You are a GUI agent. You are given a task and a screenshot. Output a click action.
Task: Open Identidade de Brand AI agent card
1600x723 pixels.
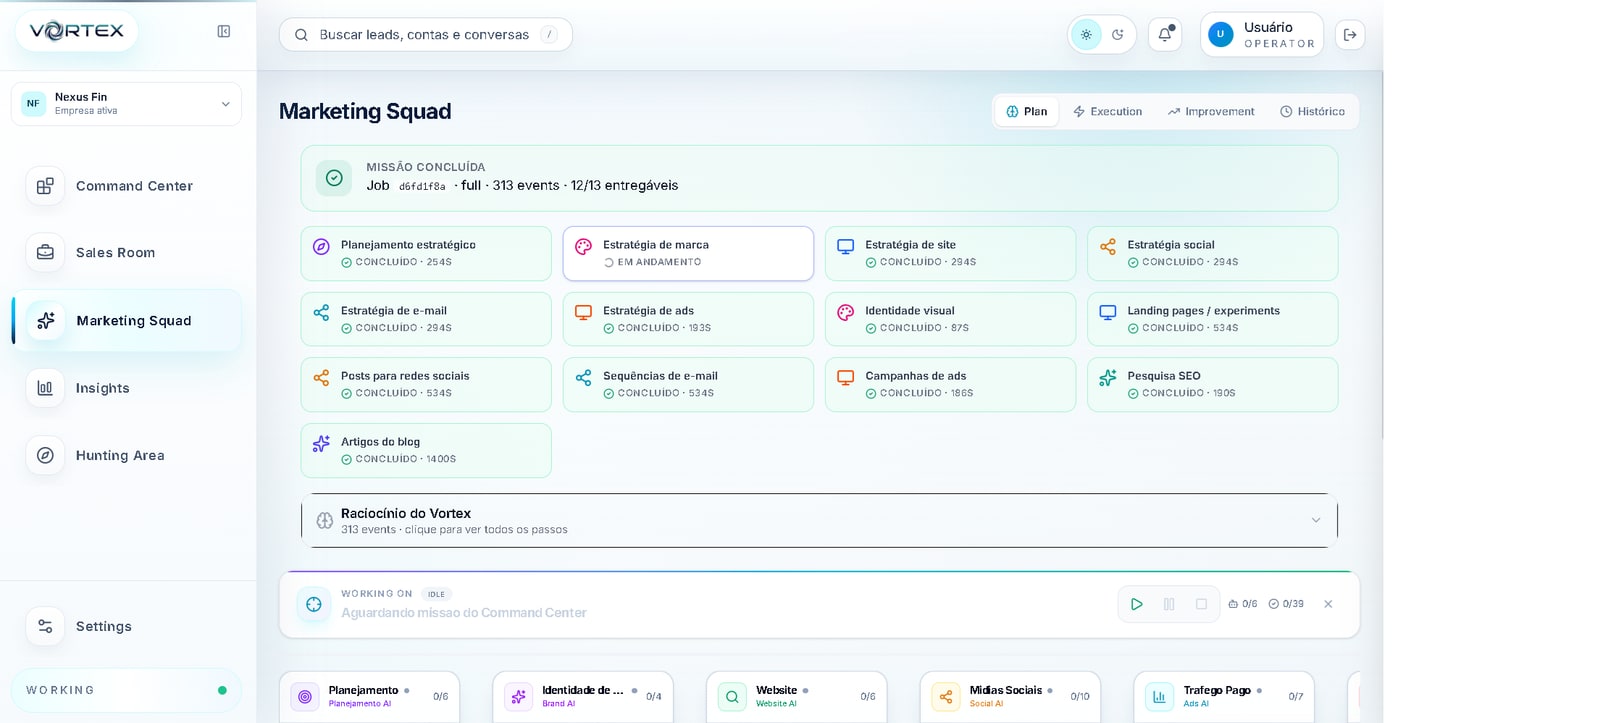(x=583, y=697)
